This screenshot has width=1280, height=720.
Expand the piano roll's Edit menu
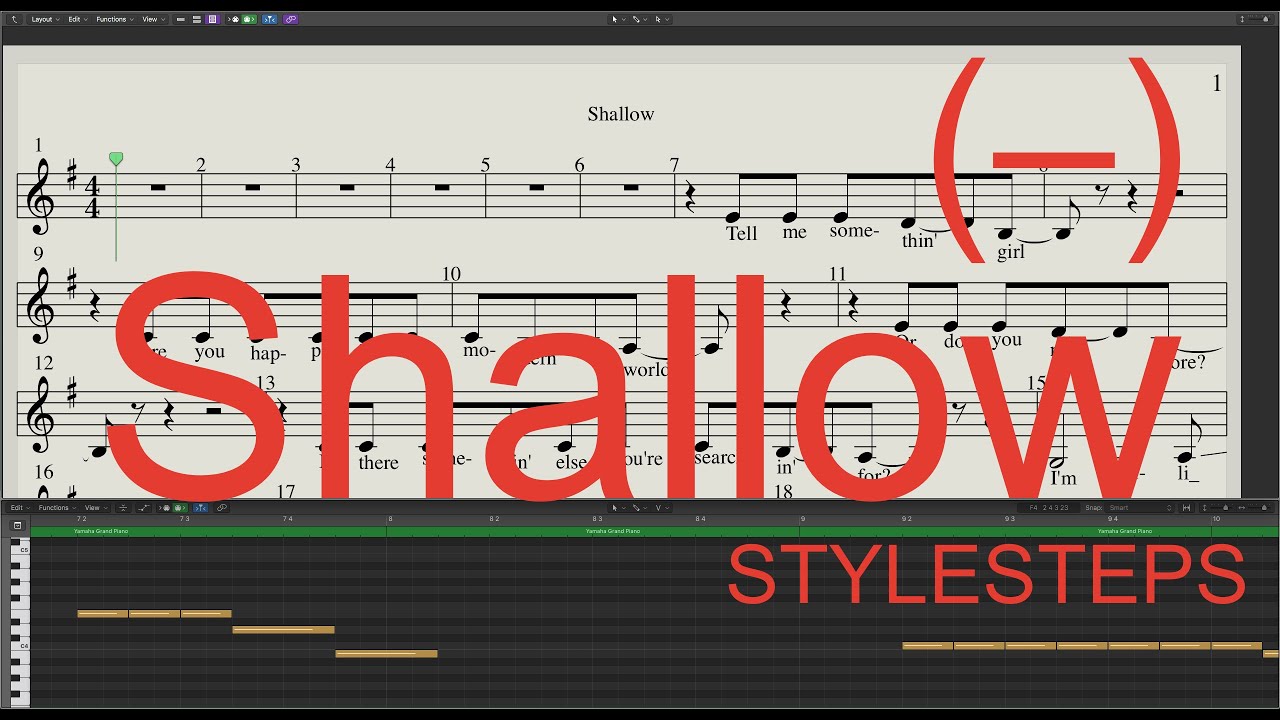coord(19,508)
